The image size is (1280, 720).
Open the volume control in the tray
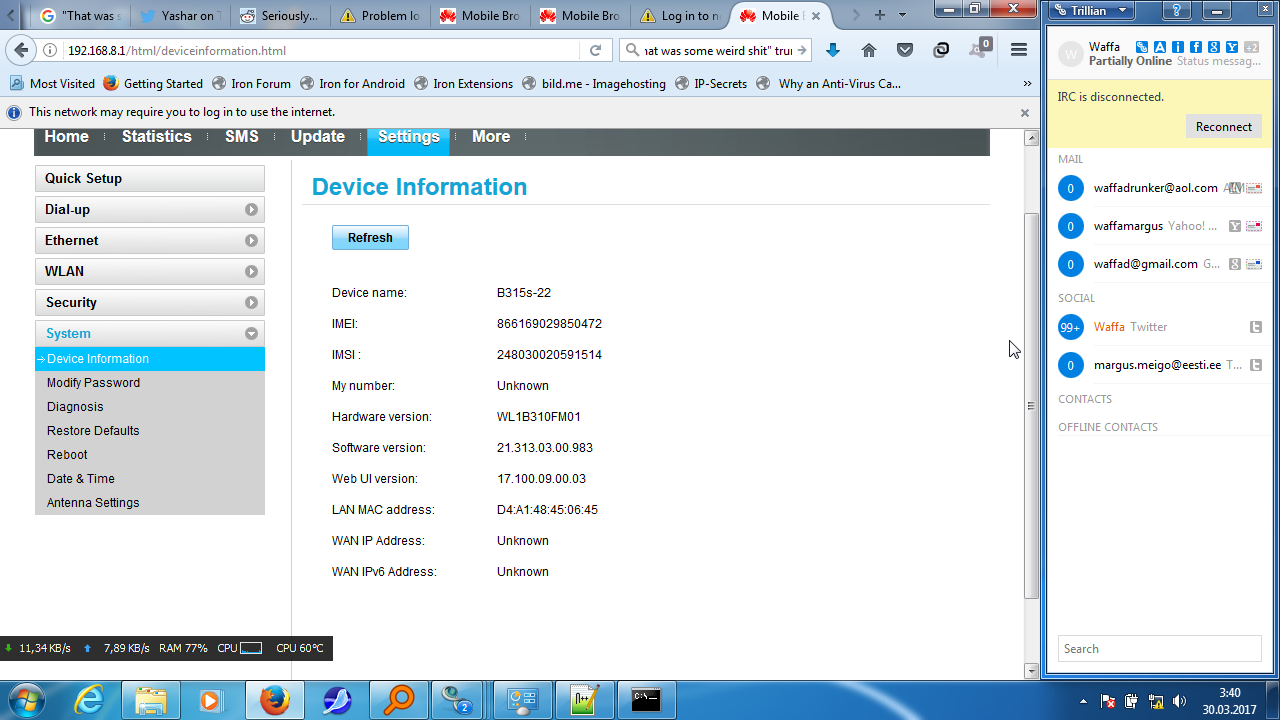click(1179, 701)
